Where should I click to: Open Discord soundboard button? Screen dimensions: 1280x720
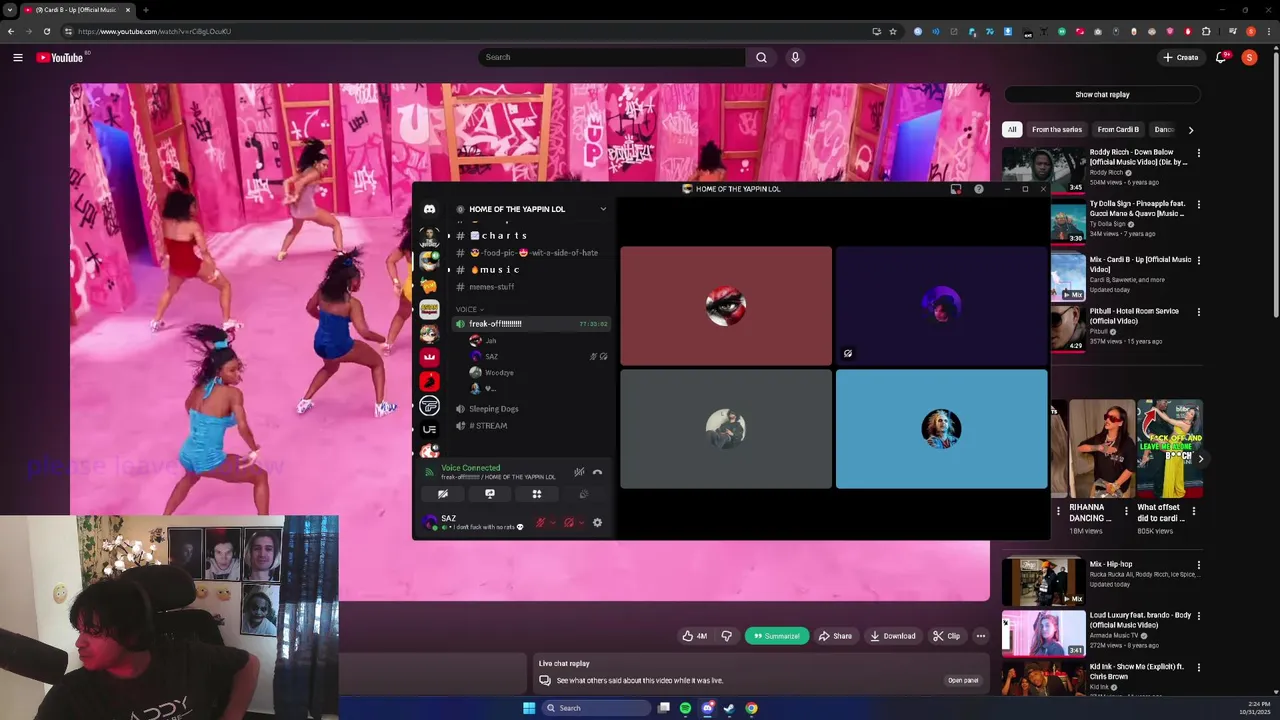[584, 494]
